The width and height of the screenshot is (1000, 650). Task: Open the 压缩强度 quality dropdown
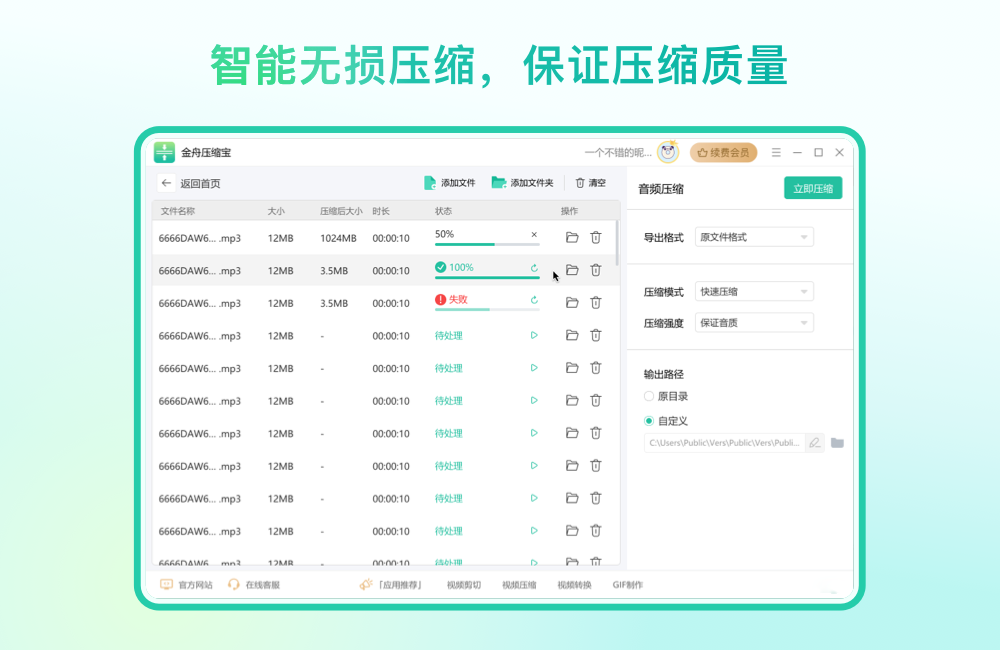754,322
